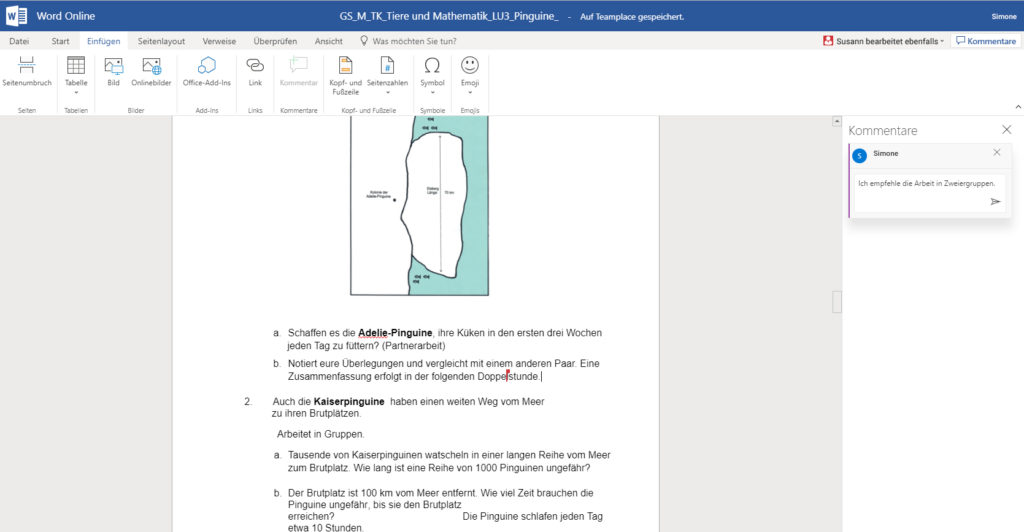This screenshot has width=1024, height=532.
Task: Select the Einfügen tab
Action: 103,40
